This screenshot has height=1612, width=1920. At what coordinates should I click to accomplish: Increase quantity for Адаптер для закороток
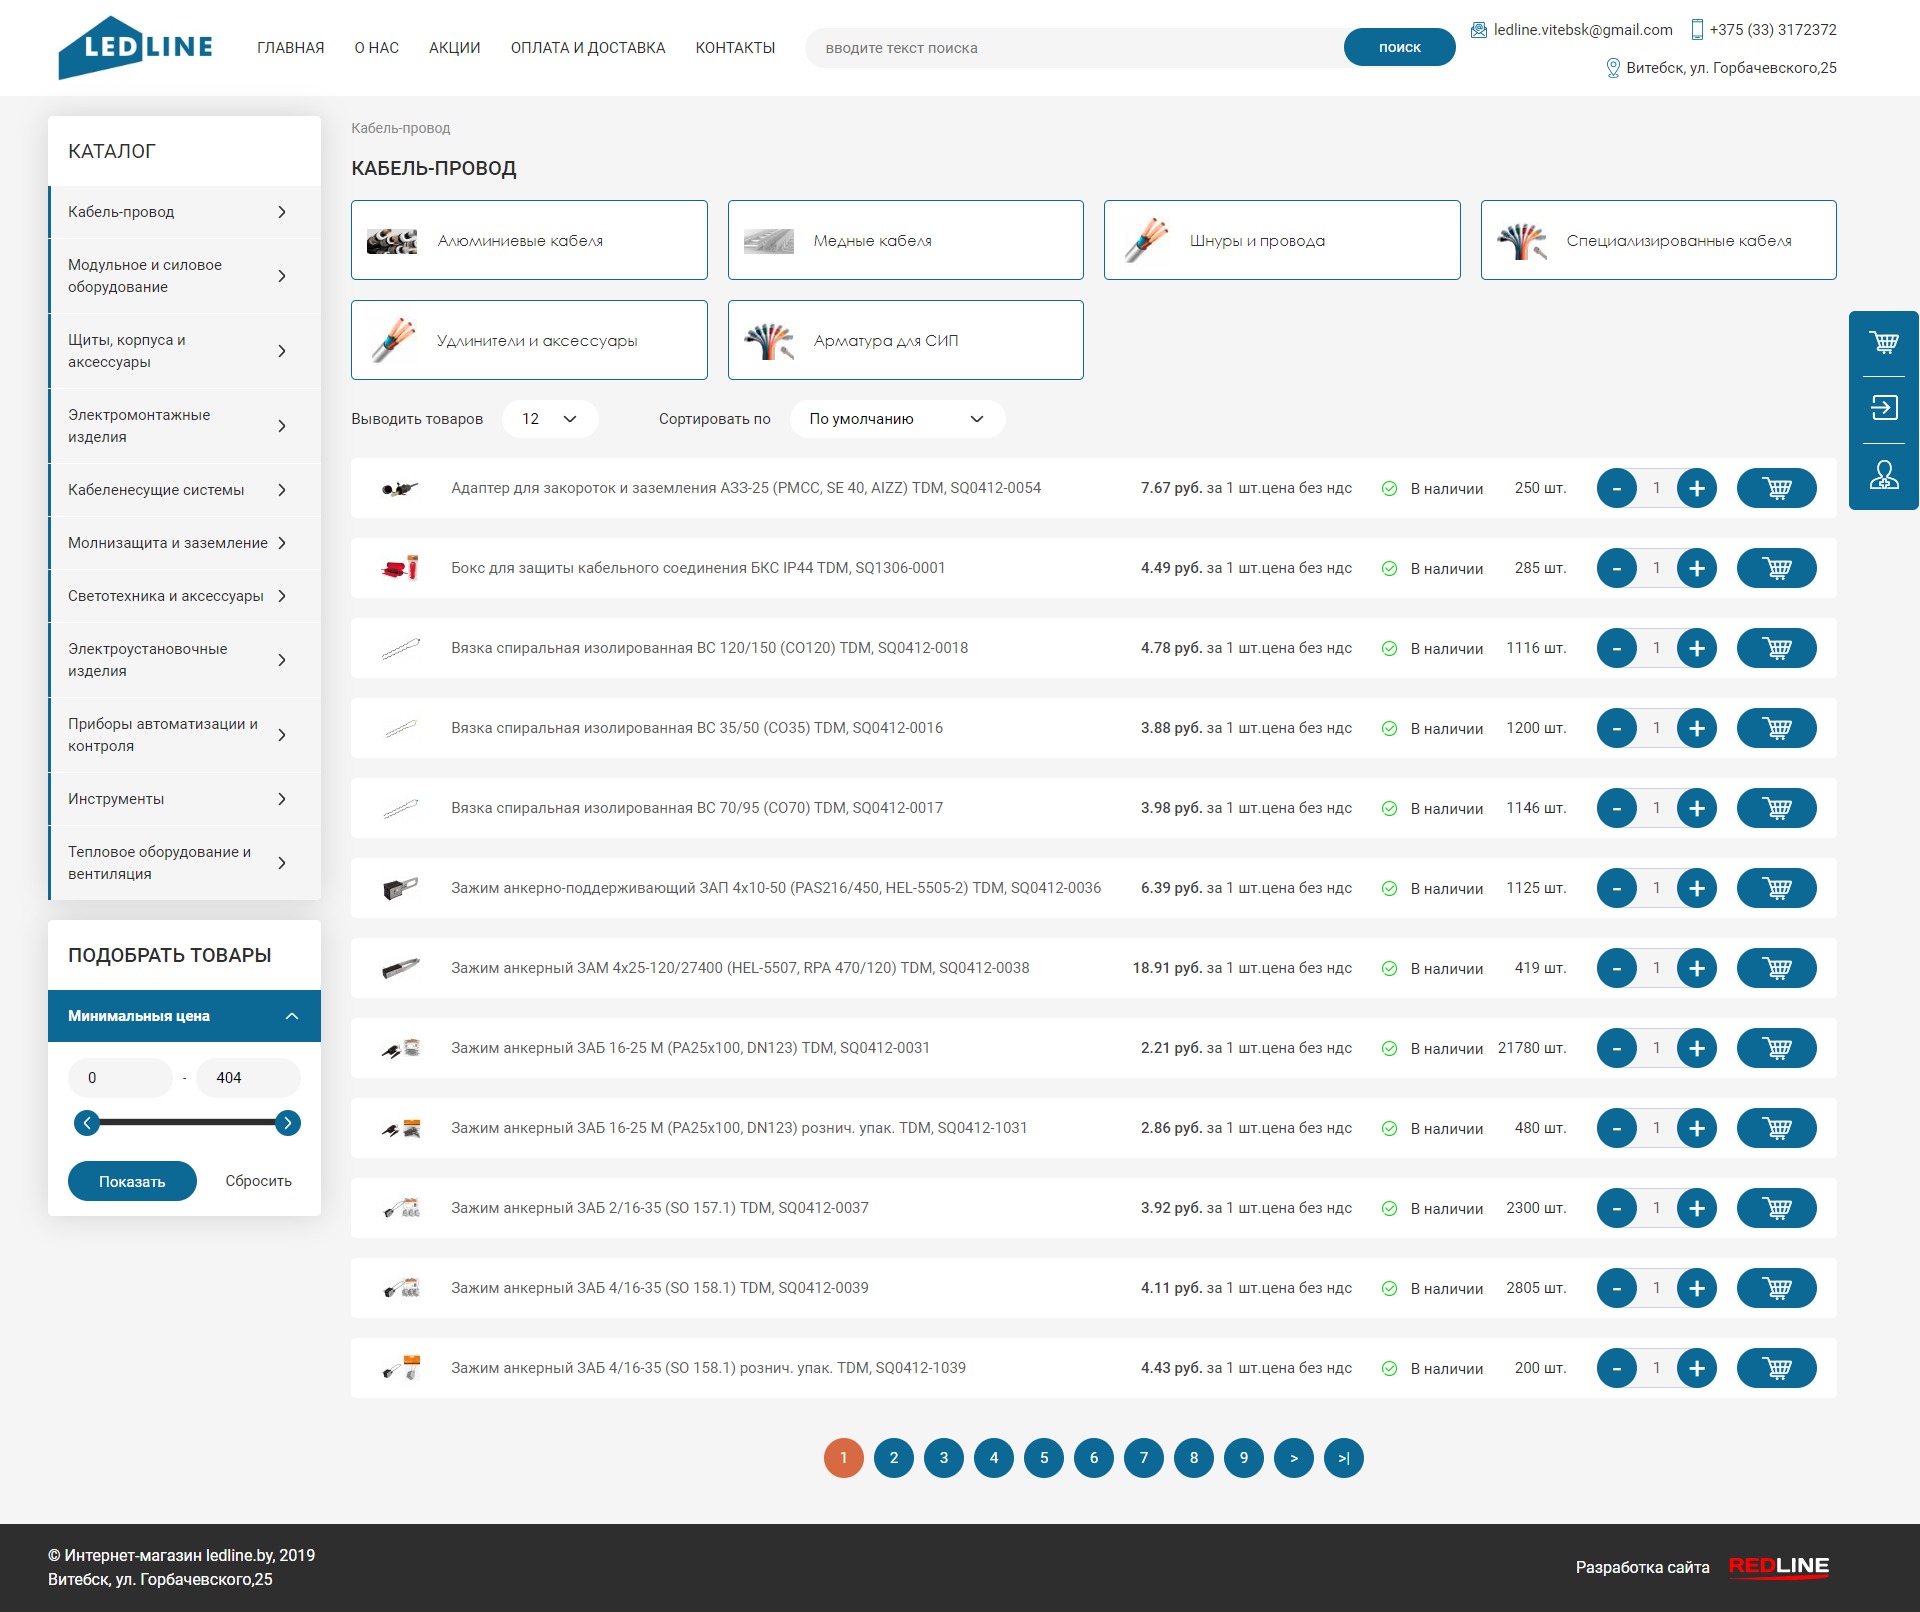1696,489
